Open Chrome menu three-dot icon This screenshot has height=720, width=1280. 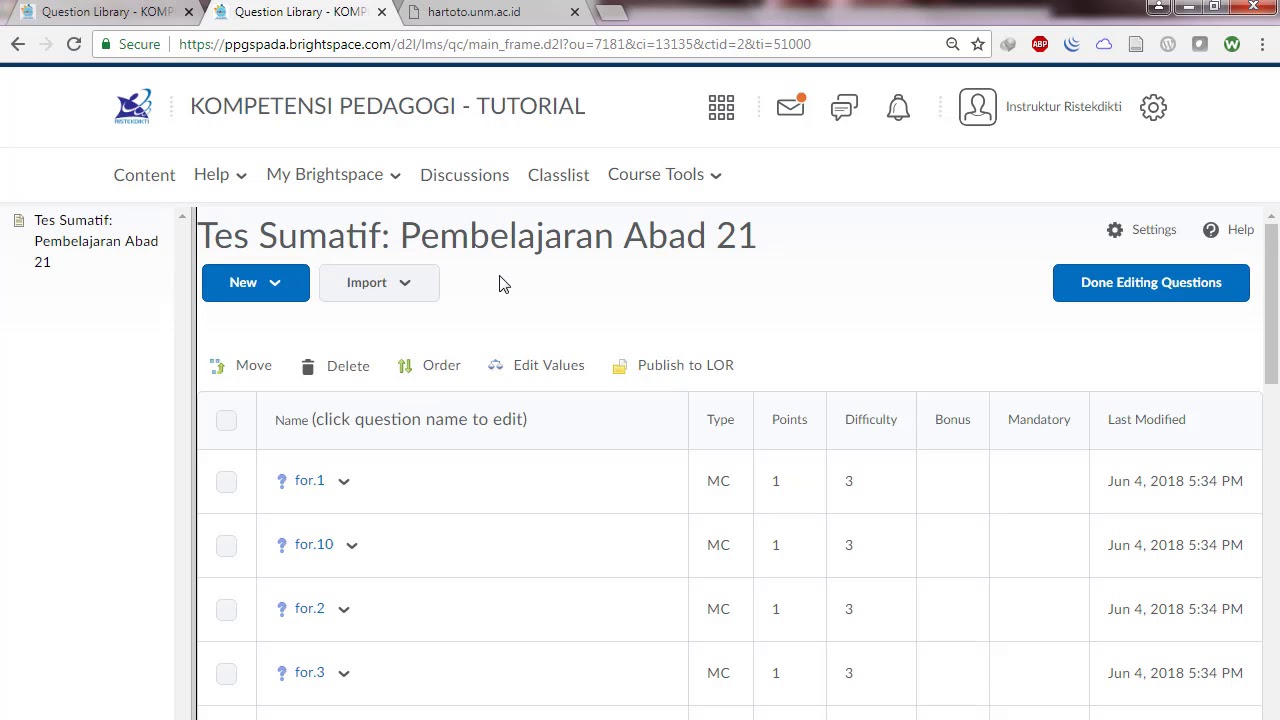tap(1263, 44)
